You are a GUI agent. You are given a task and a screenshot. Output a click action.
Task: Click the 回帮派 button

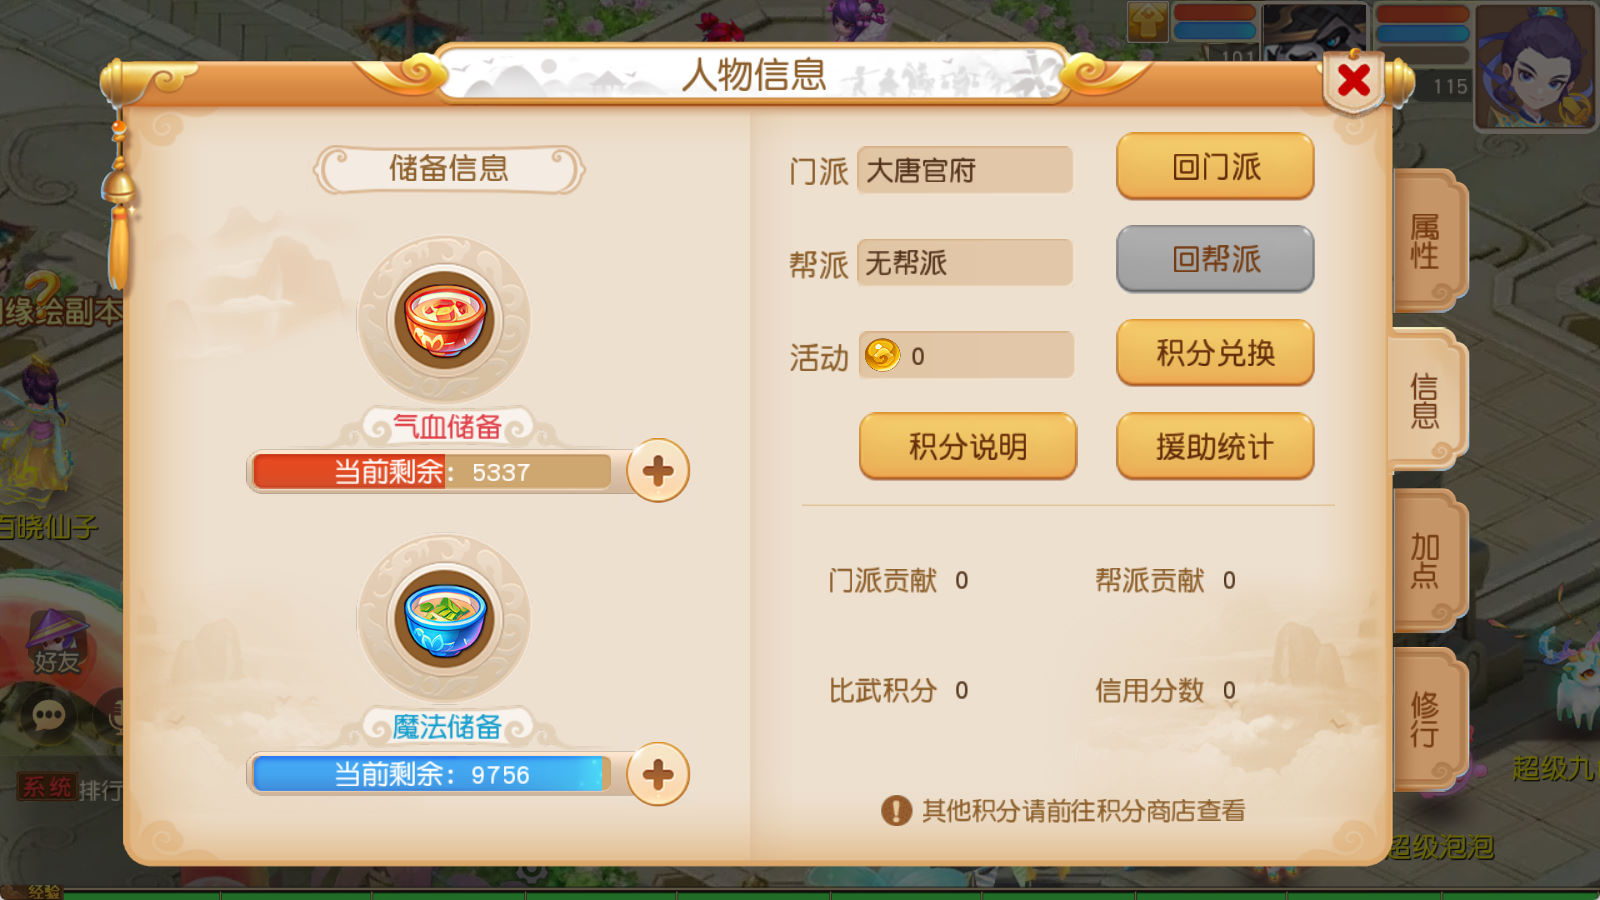1215,259
